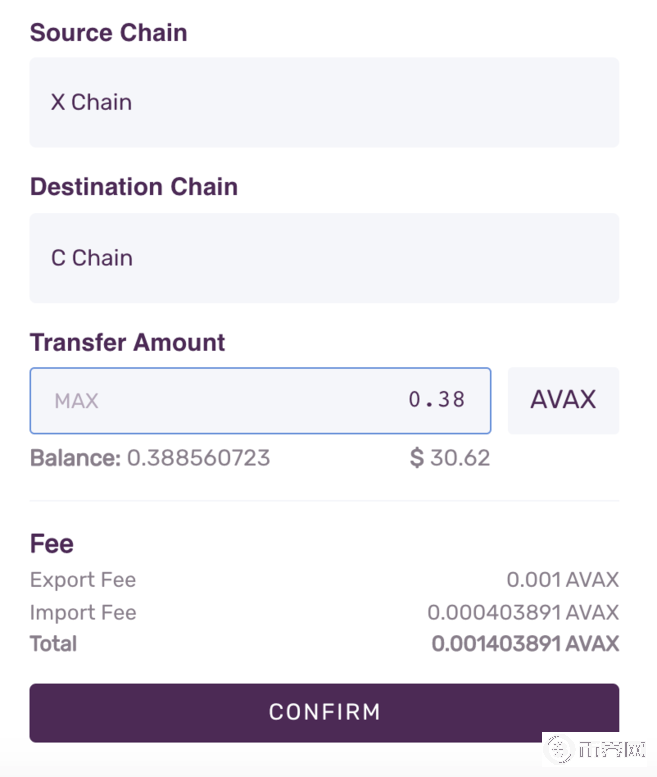Click the Fee section heading
Image resolution: width=657 pixels, height=777 pixels.
click(x=52, y=544)
